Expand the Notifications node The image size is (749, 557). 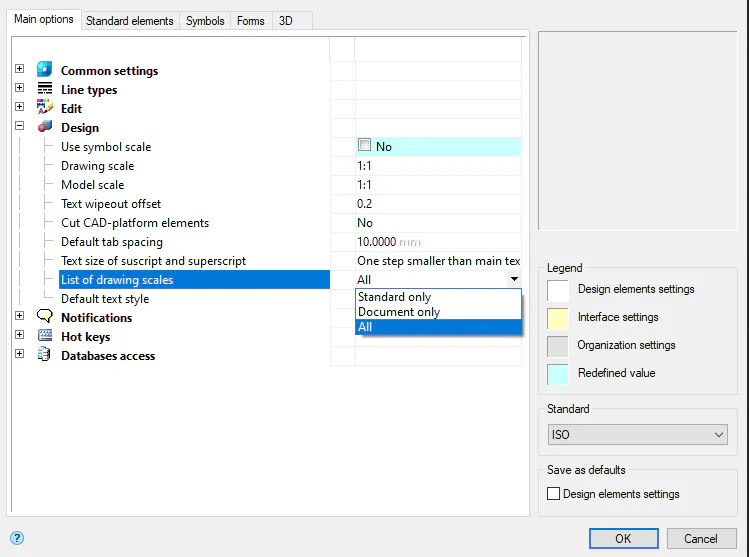pos(20,315)
